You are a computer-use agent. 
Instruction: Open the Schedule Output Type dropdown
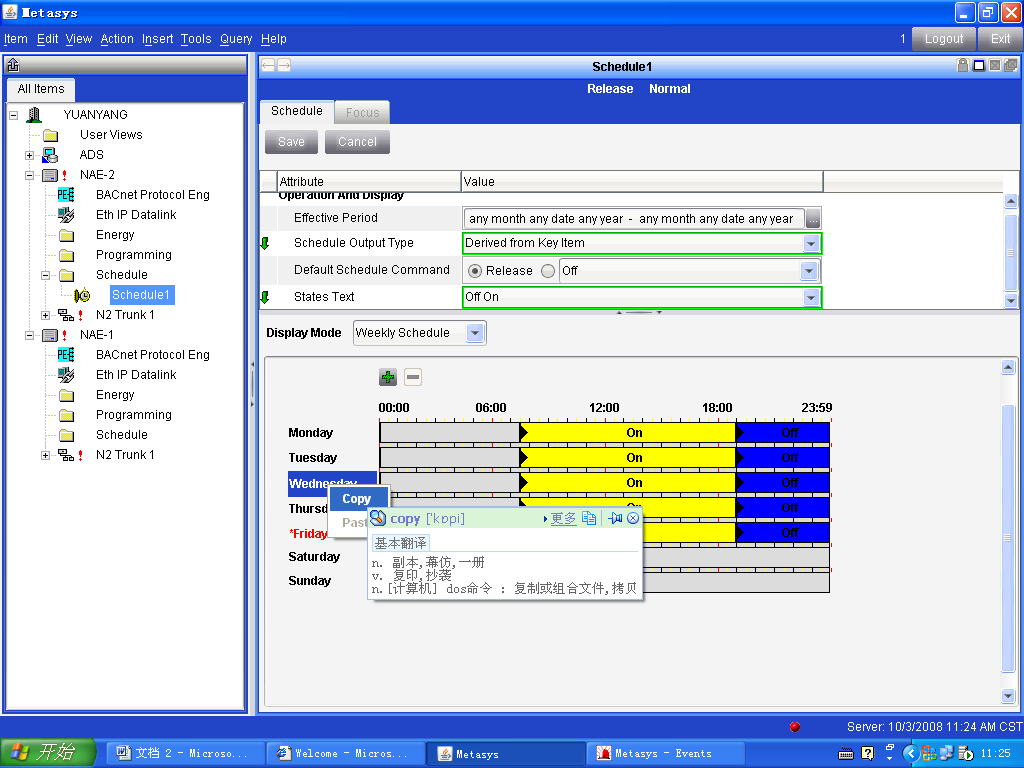pyautogui.click(x=810, y=243)
